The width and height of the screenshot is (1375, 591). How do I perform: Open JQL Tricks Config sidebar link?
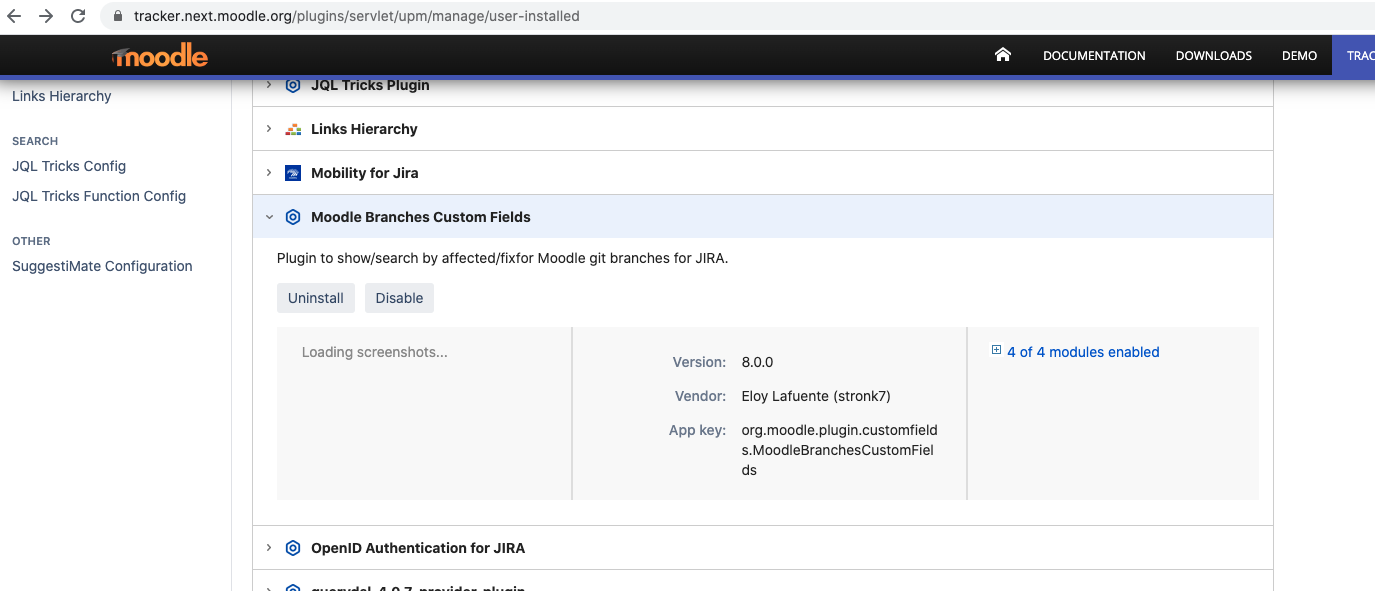point(69,166)
